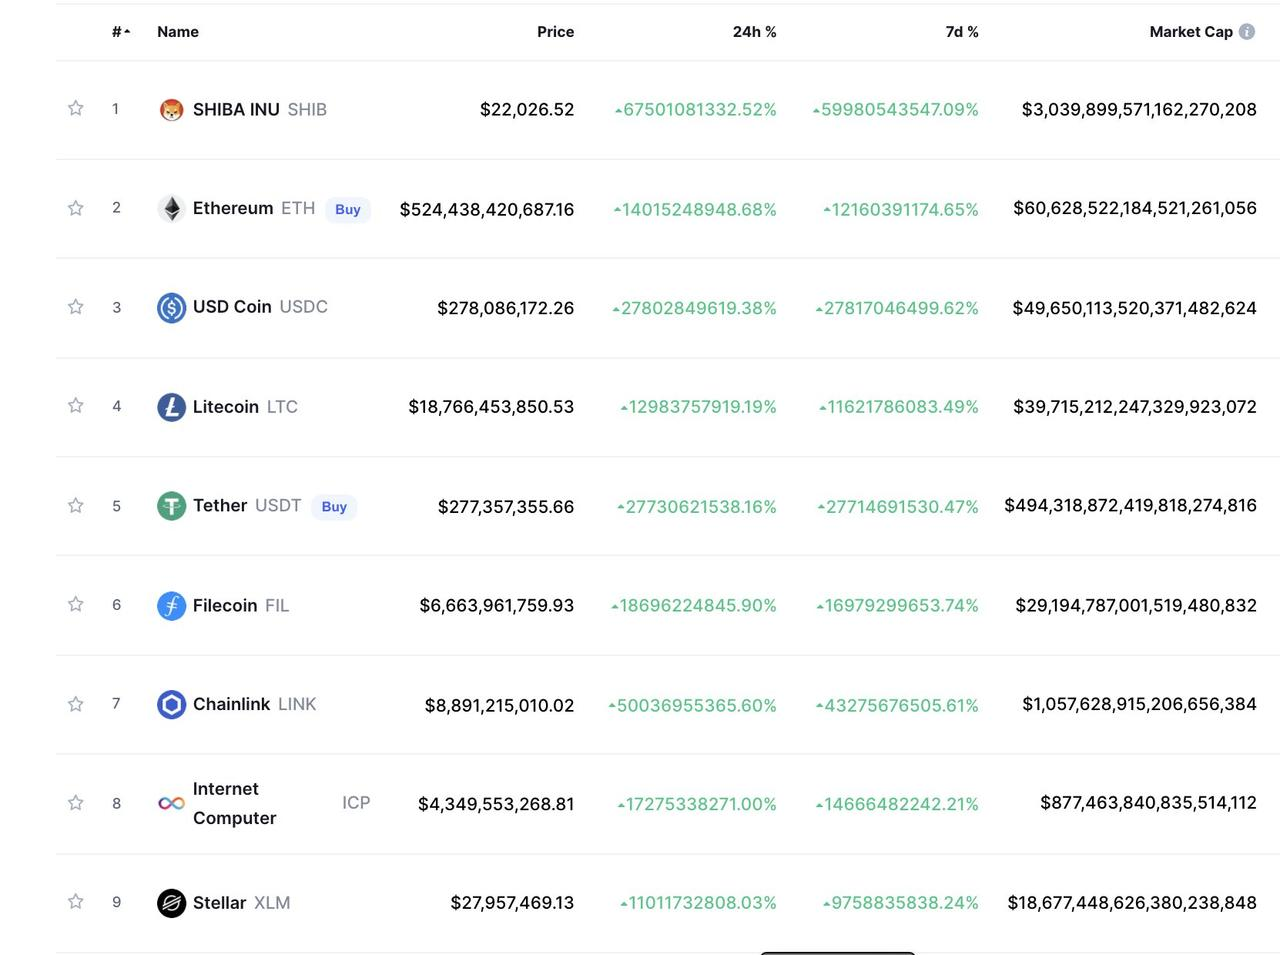The image size is (1280, 955).
Task: Click the Litecoin logo icon
Action: click(x=171, y=407)
